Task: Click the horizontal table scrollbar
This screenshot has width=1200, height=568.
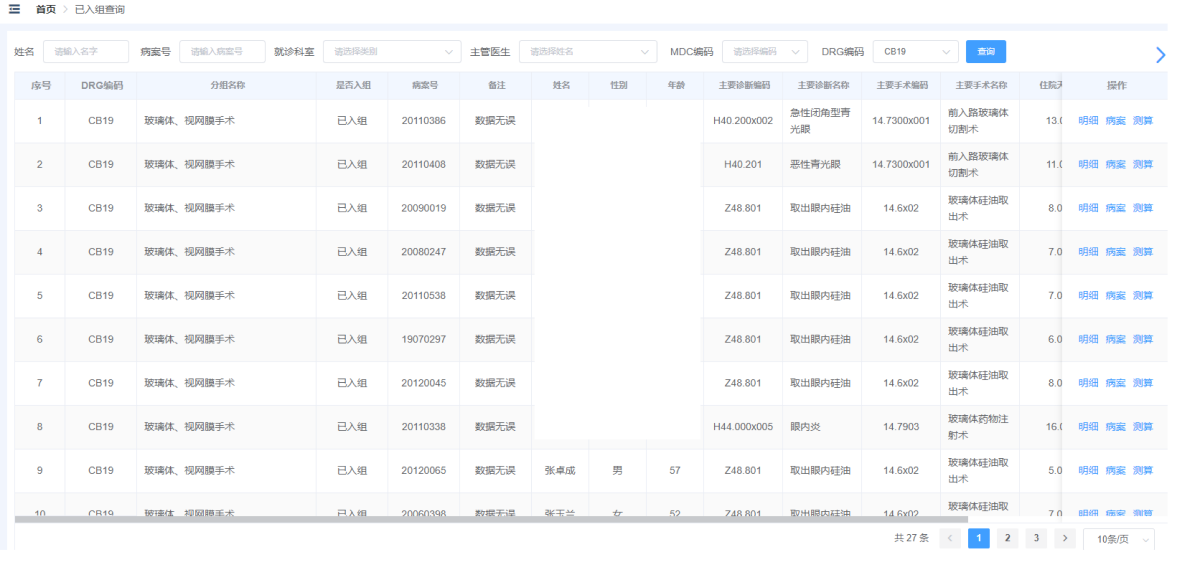Action: pyautogui.click(x=490, y=519)
